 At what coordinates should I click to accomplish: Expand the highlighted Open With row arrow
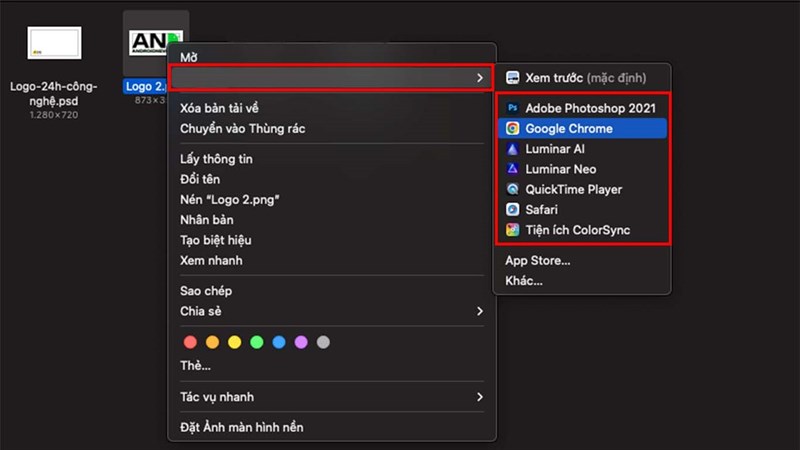[x=480, y=77]
